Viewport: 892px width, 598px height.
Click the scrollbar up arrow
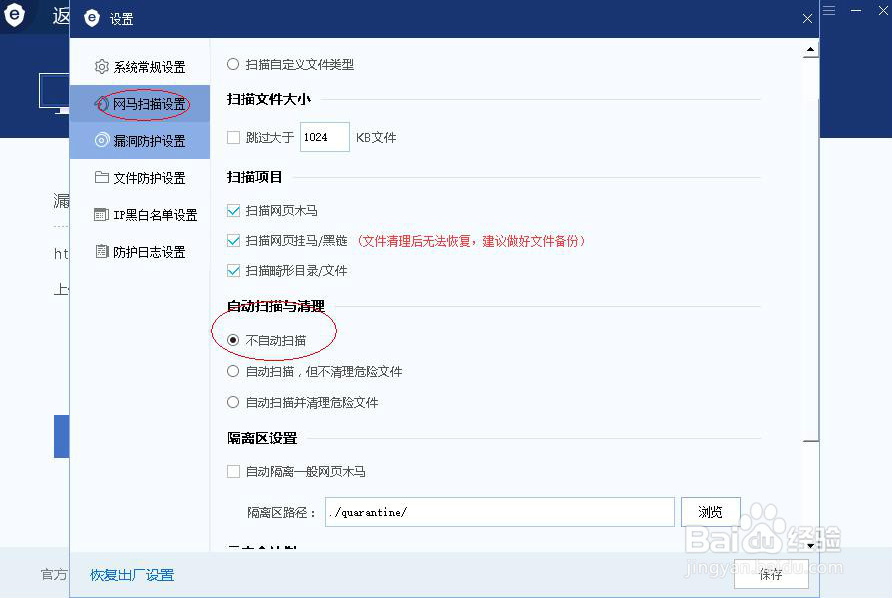click(810, 51)
